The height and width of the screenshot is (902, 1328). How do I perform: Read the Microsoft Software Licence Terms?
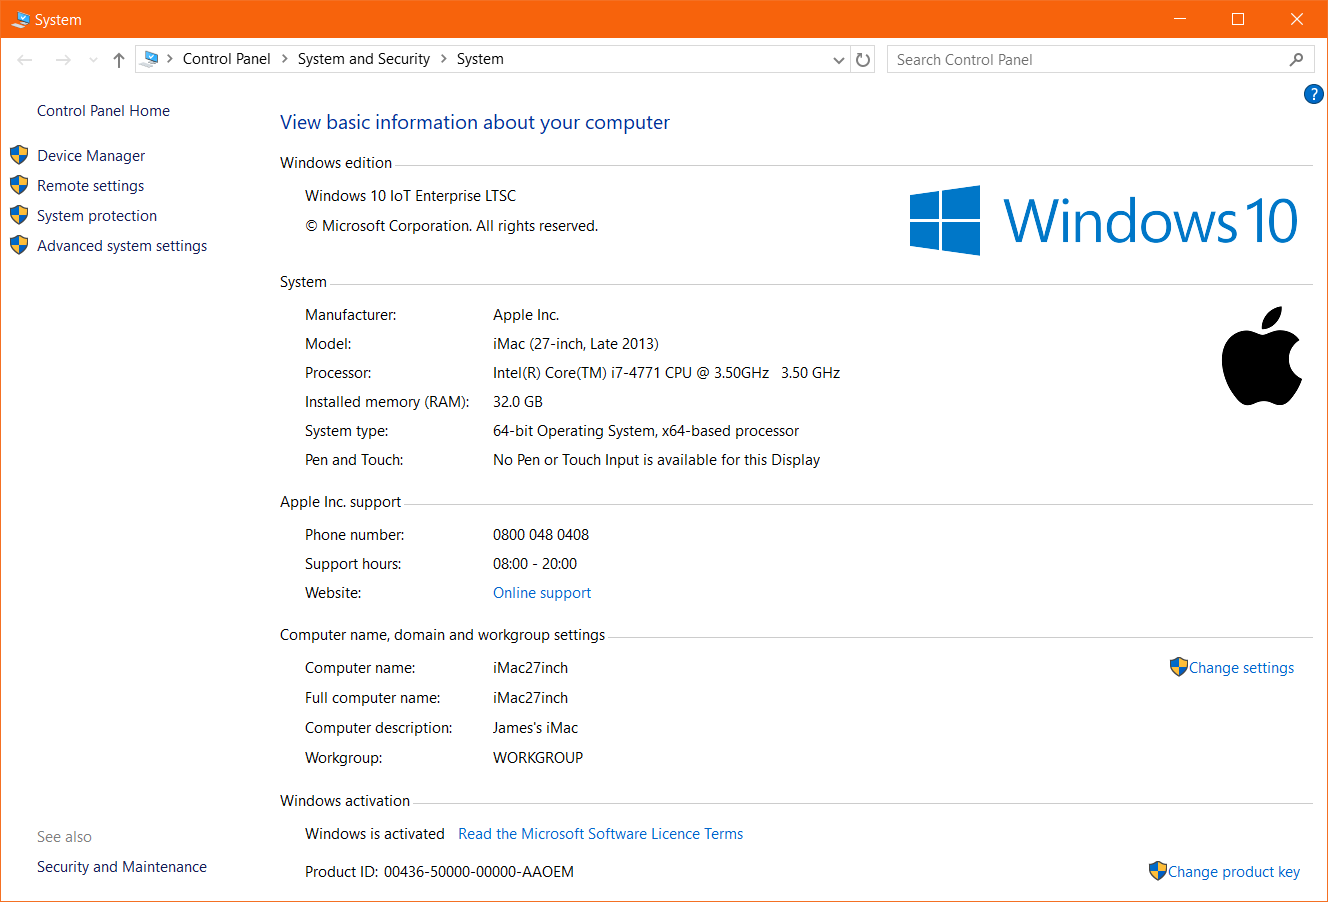(x=601, y=834)
